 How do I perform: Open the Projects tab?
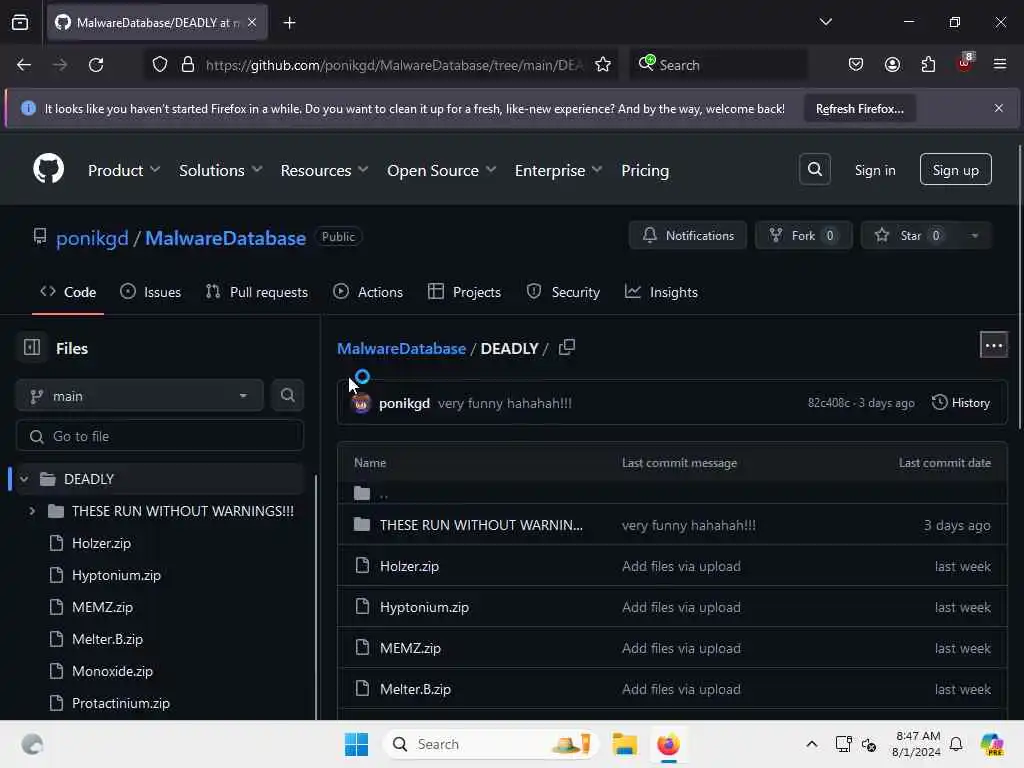464,293
